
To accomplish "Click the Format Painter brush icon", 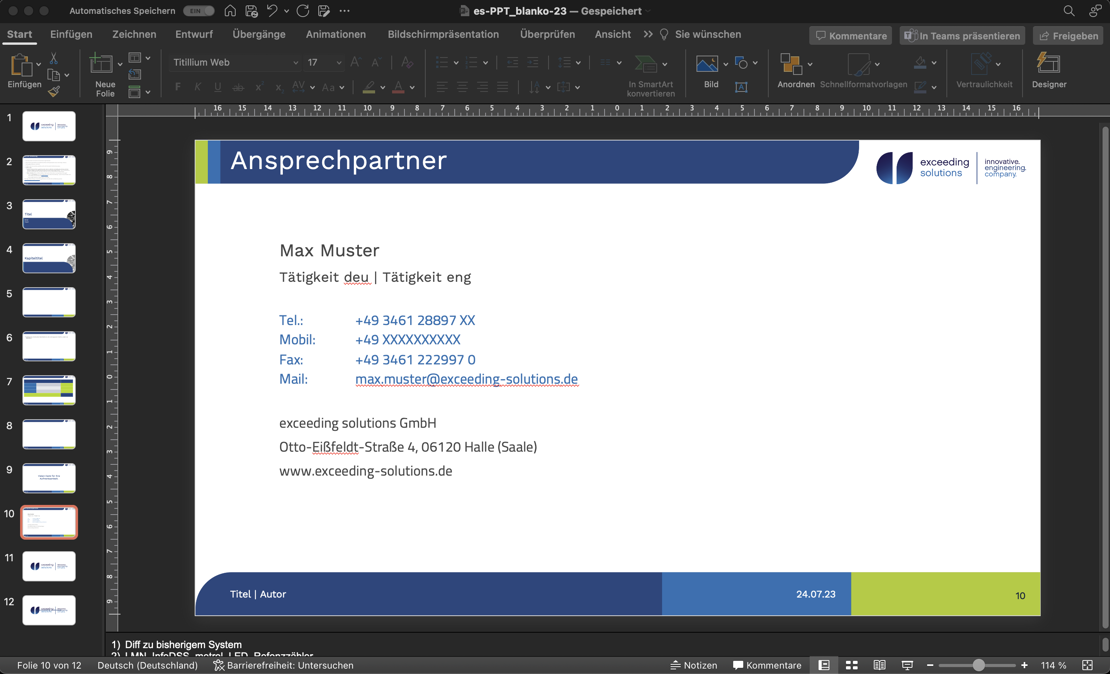I will (x=54, y=92).
